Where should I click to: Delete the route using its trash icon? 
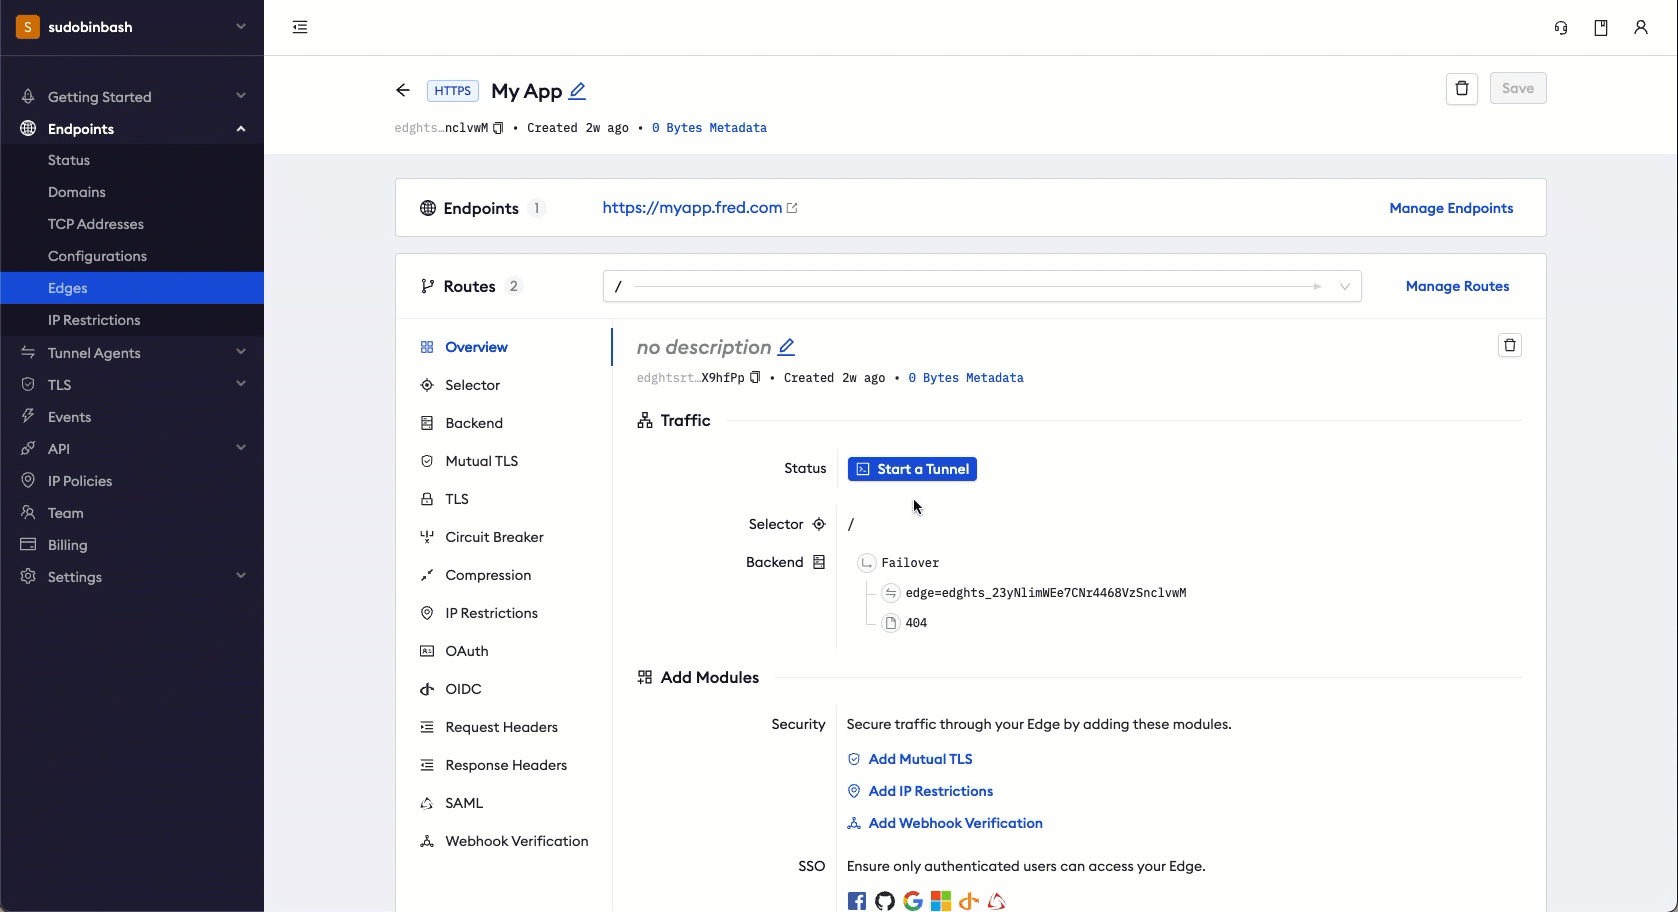pyautogui.click(x=1509, y=346)
